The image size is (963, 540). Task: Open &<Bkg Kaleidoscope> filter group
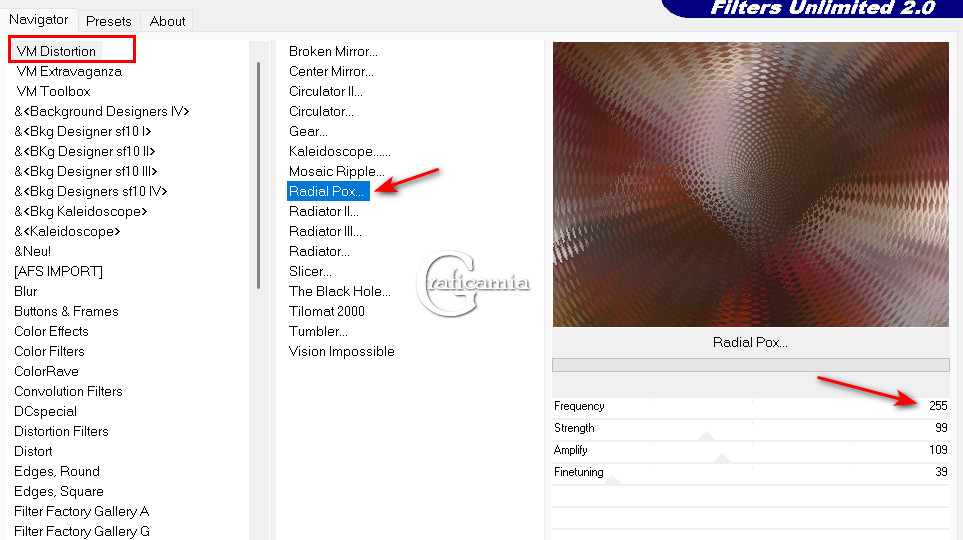tap(80, 211)
